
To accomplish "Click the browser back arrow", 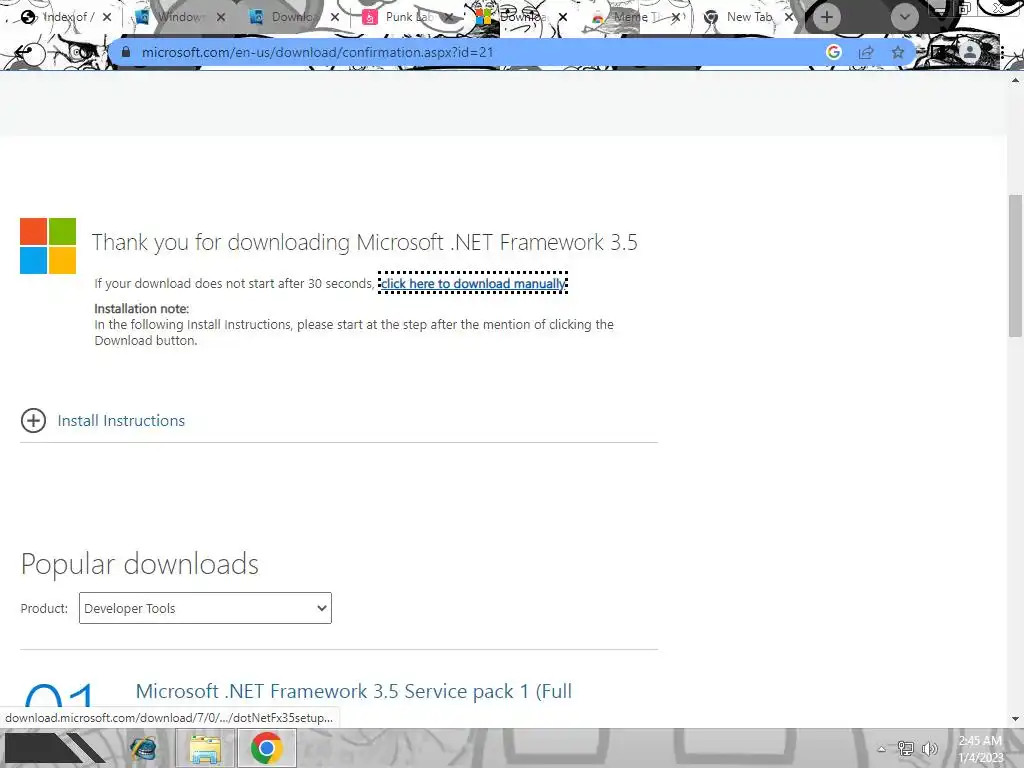I will coord(24,53).
